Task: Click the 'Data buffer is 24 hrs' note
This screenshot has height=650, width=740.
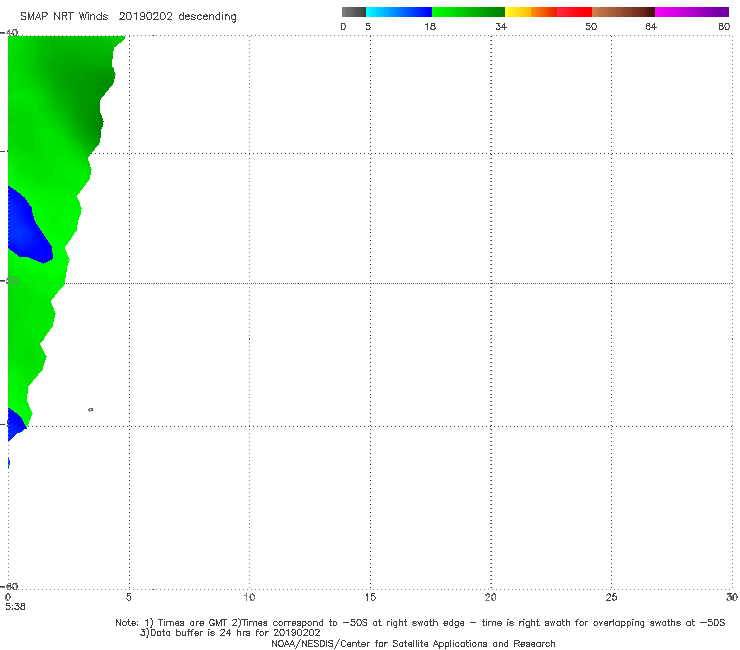Action: tap(230, 633)
